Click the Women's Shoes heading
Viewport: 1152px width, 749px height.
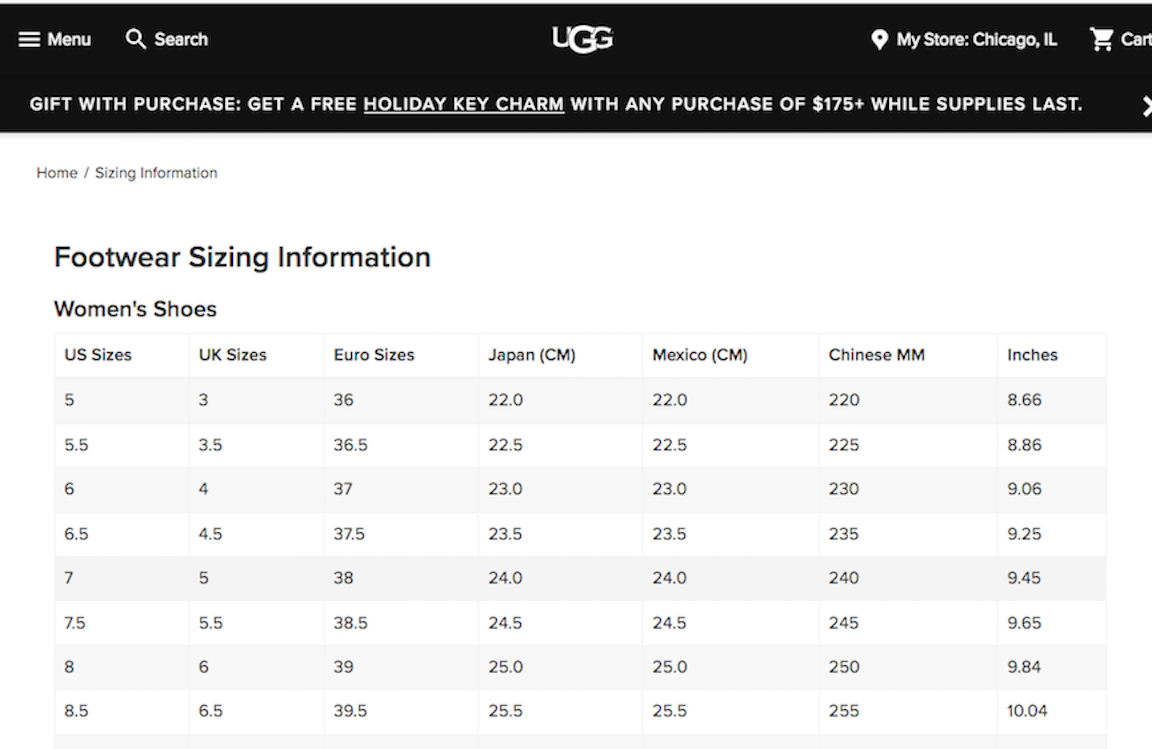(x=135, y=309)
